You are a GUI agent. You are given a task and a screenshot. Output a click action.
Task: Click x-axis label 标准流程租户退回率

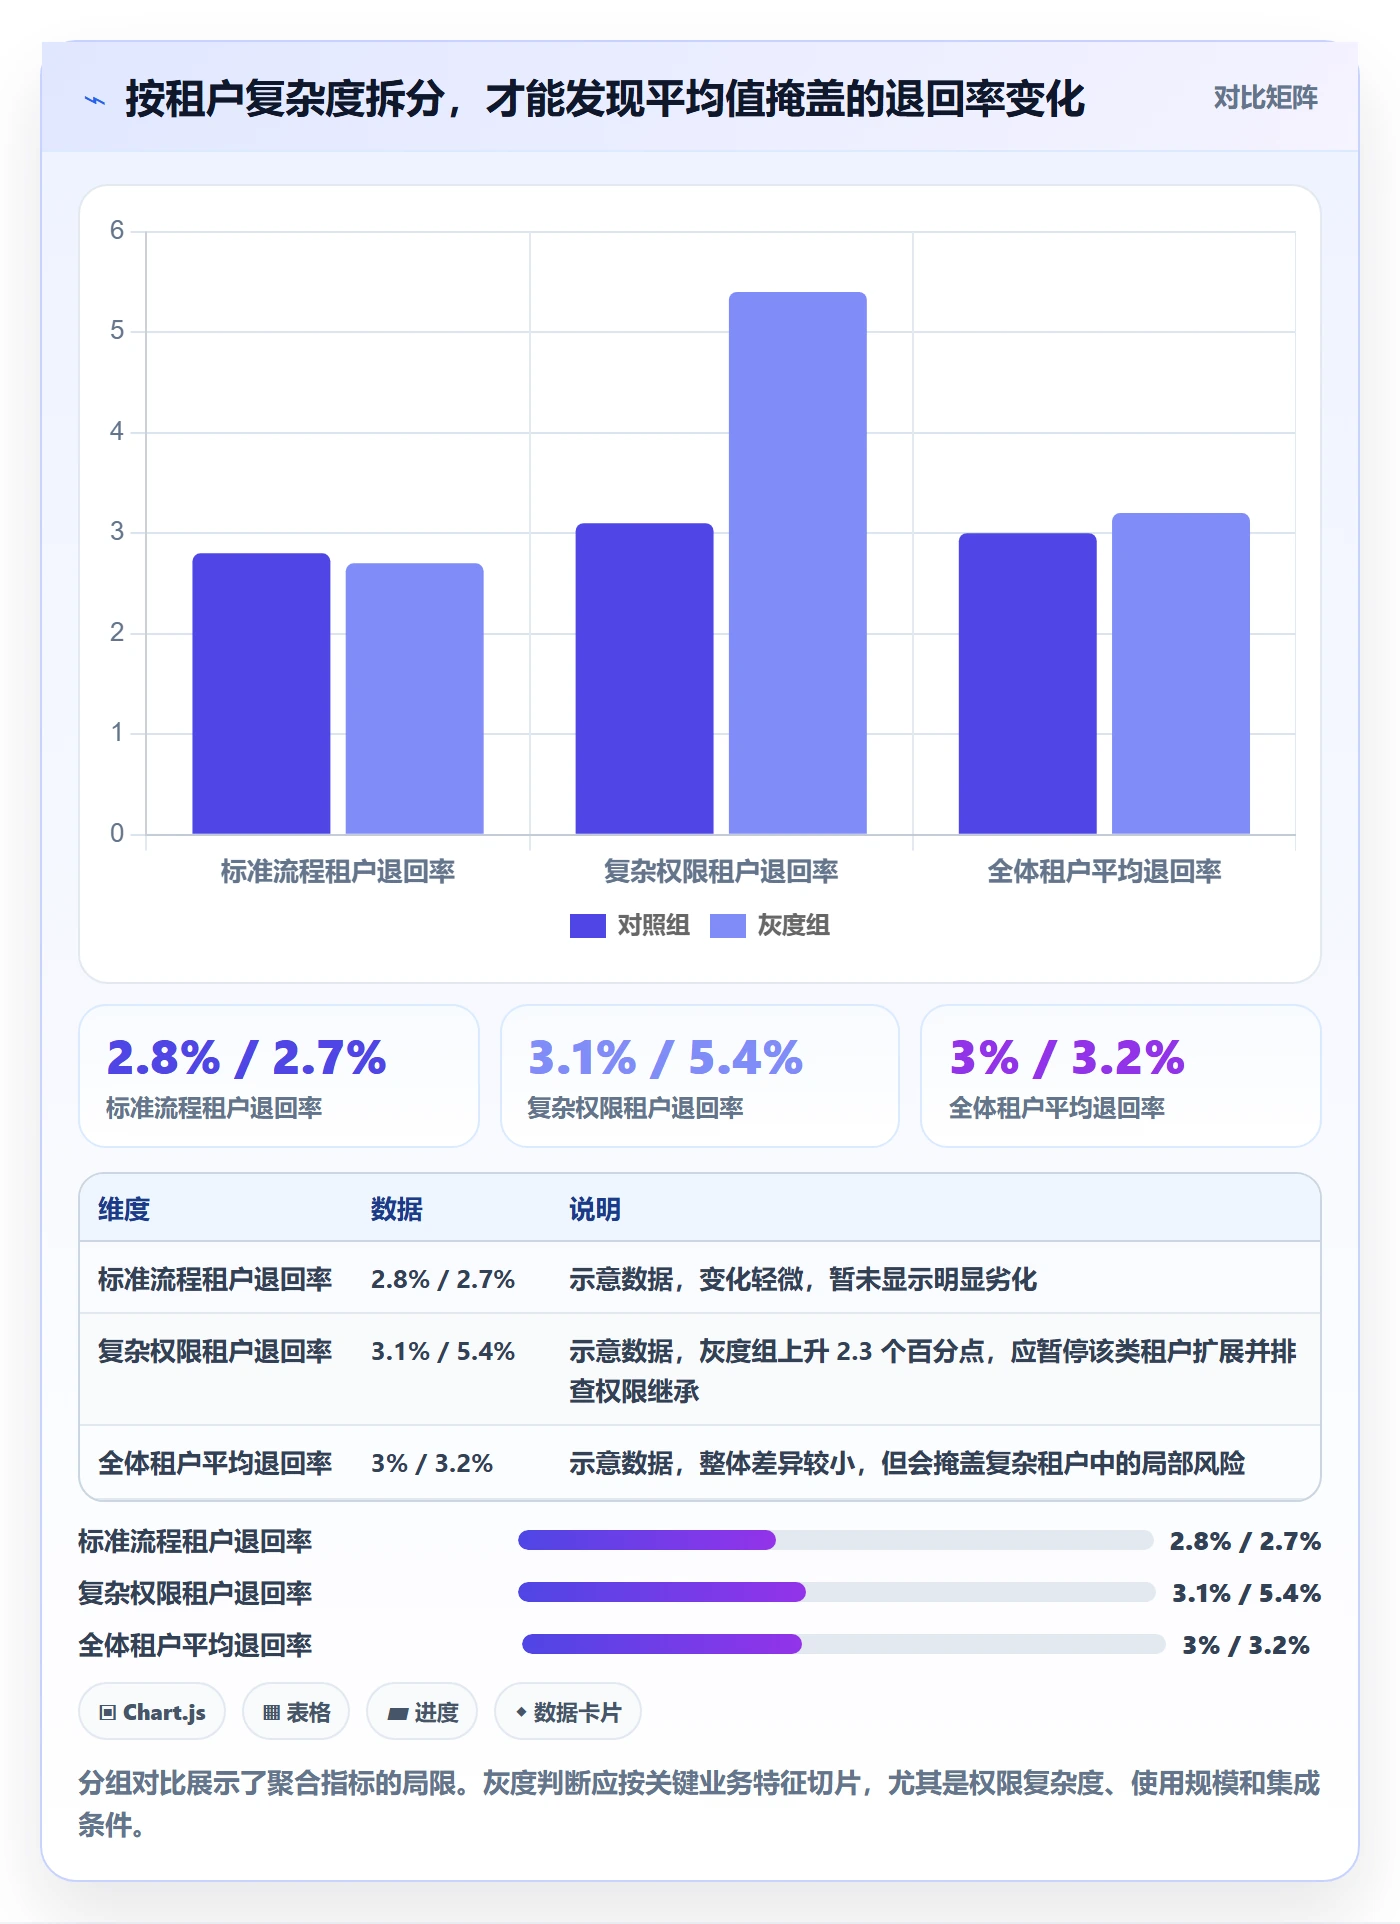[x=338, y=871]
